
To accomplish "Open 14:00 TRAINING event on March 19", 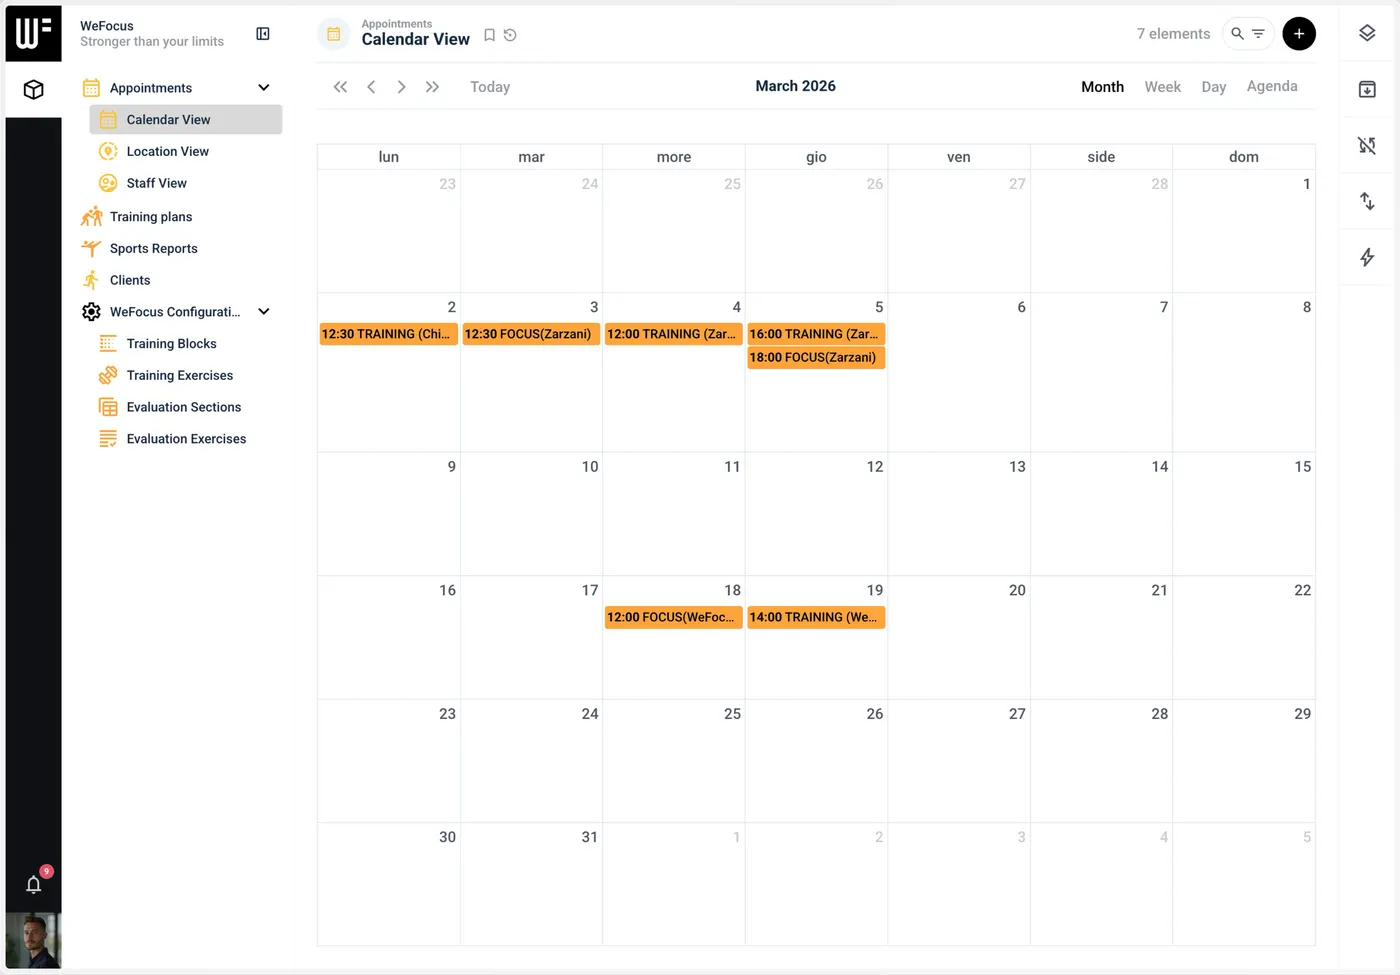I will pyautogui.click(x=816, y=617).
